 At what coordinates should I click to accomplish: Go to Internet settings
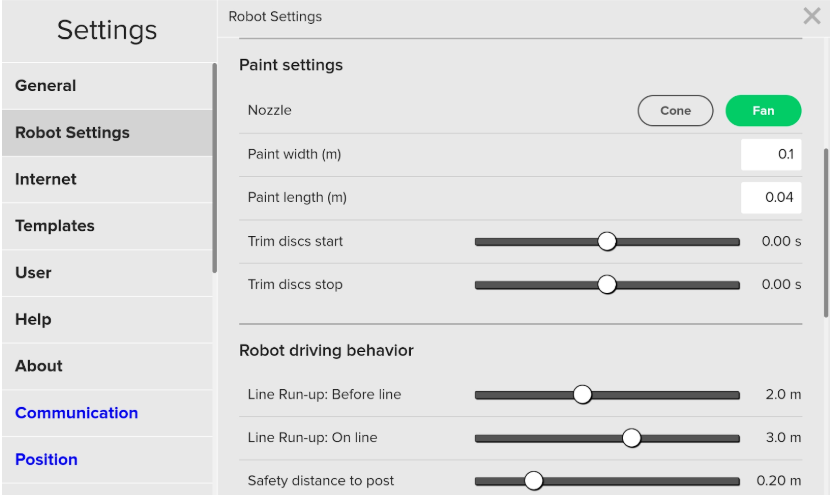tap(106, 180)
